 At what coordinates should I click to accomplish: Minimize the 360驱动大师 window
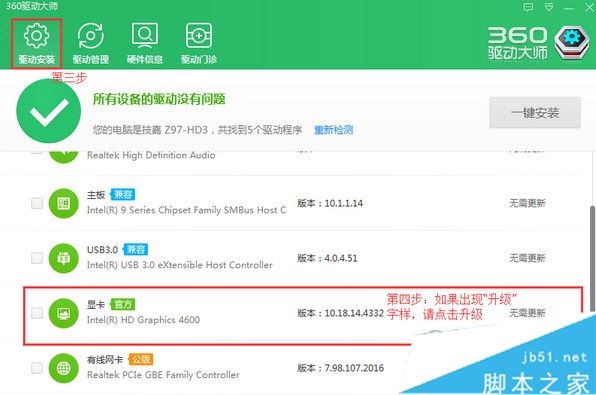click(x=569, y=8)
